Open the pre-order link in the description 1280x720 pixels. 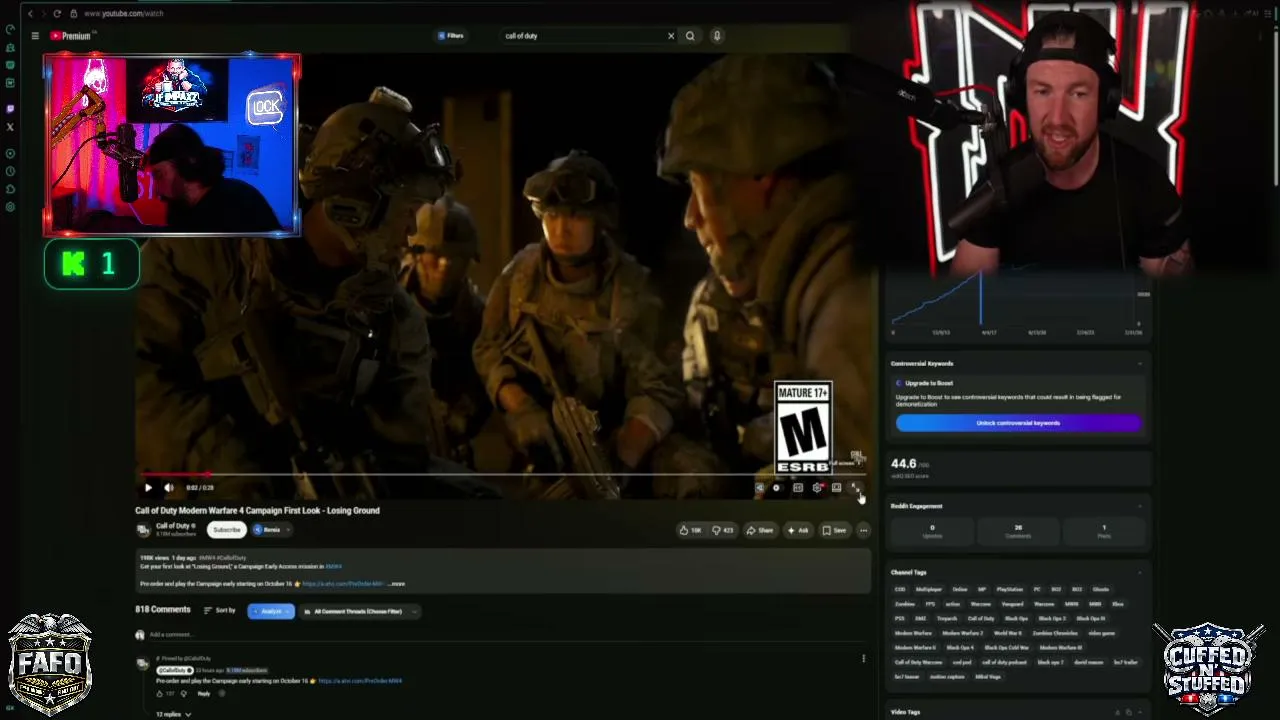[x=341, y=584]
